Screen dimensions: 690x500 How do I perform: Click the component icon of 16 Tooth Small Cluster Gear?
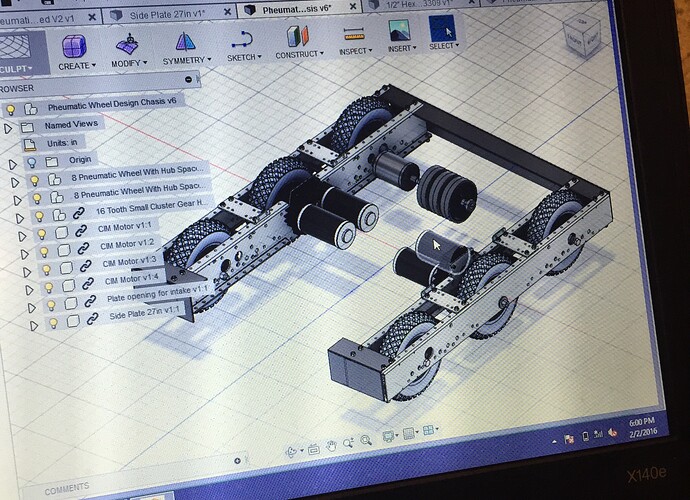coord(59,215)
